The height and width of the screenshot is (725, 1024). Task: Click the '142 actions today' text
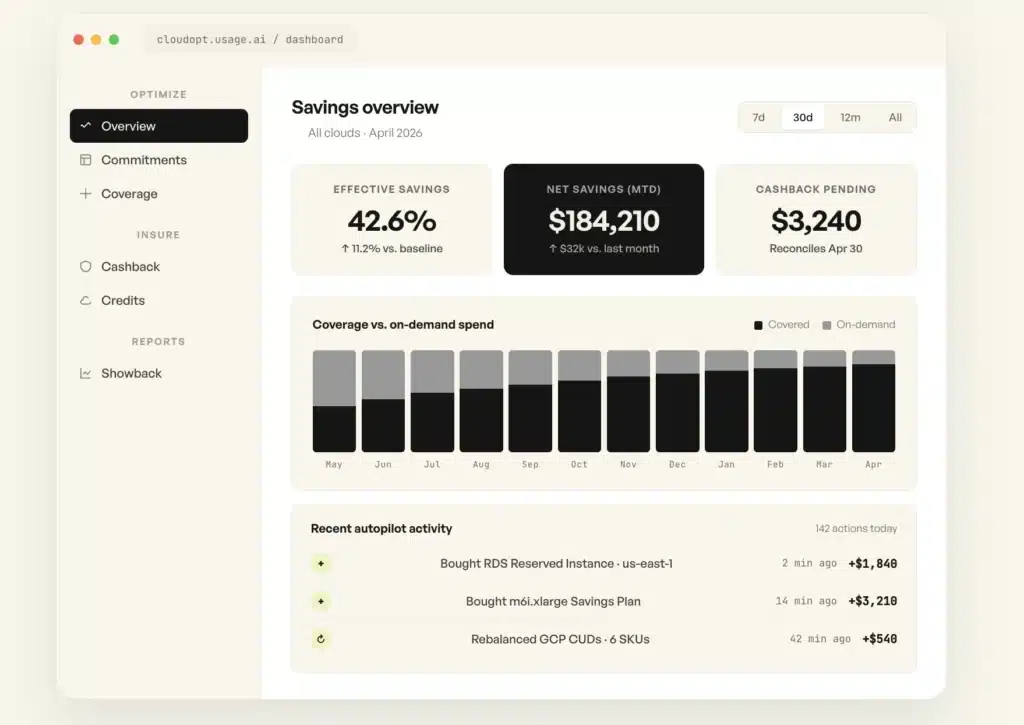856,528
